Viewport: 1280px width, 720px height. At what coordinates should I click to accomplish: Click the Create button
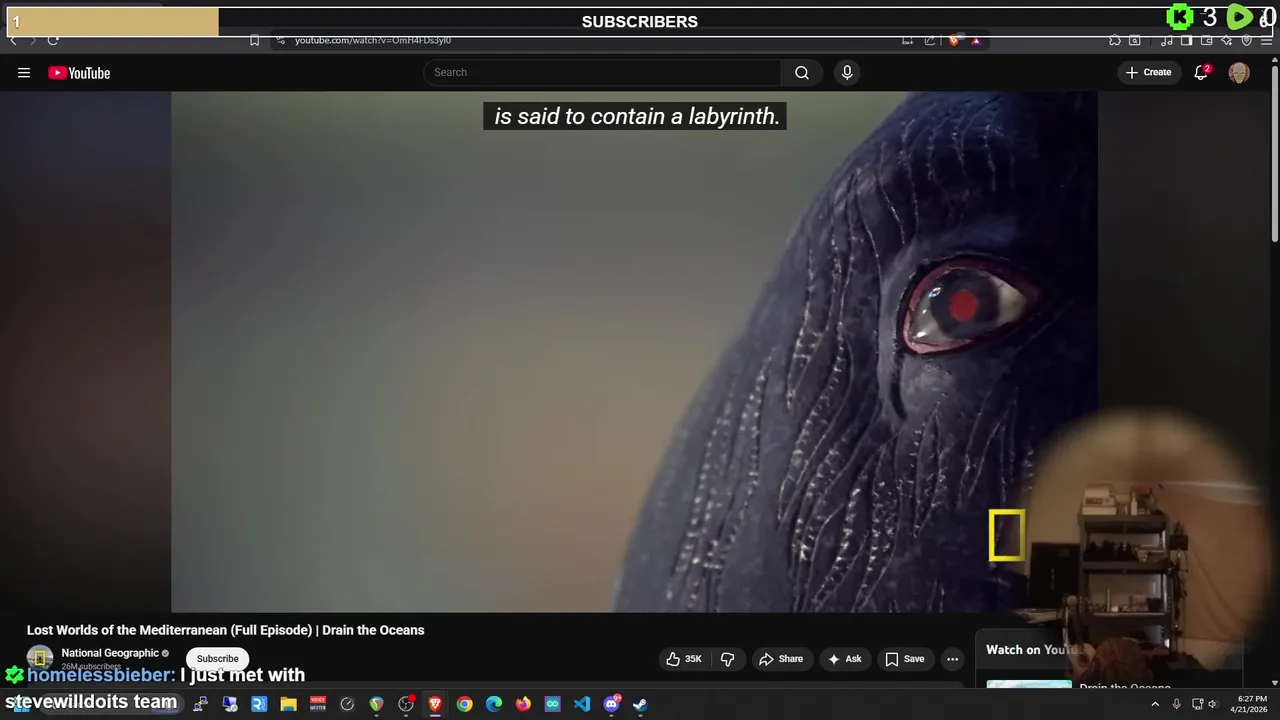coord(1148,72)
